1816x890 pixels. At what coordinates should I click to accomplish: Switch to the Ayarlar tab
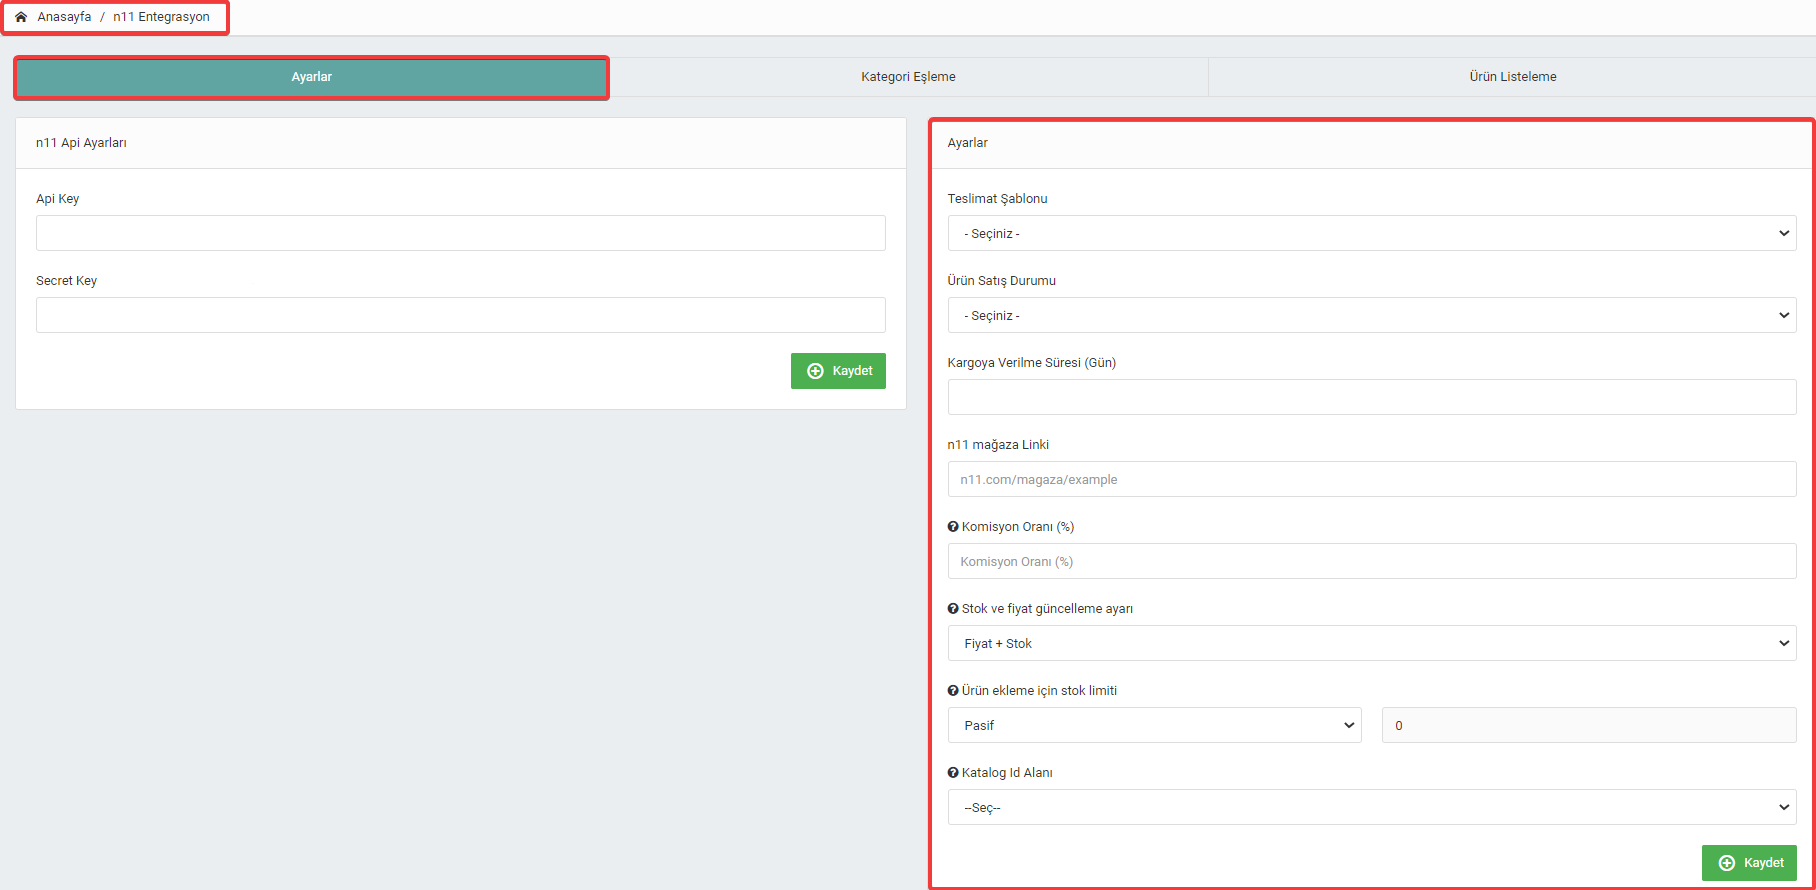coord(312,77)
